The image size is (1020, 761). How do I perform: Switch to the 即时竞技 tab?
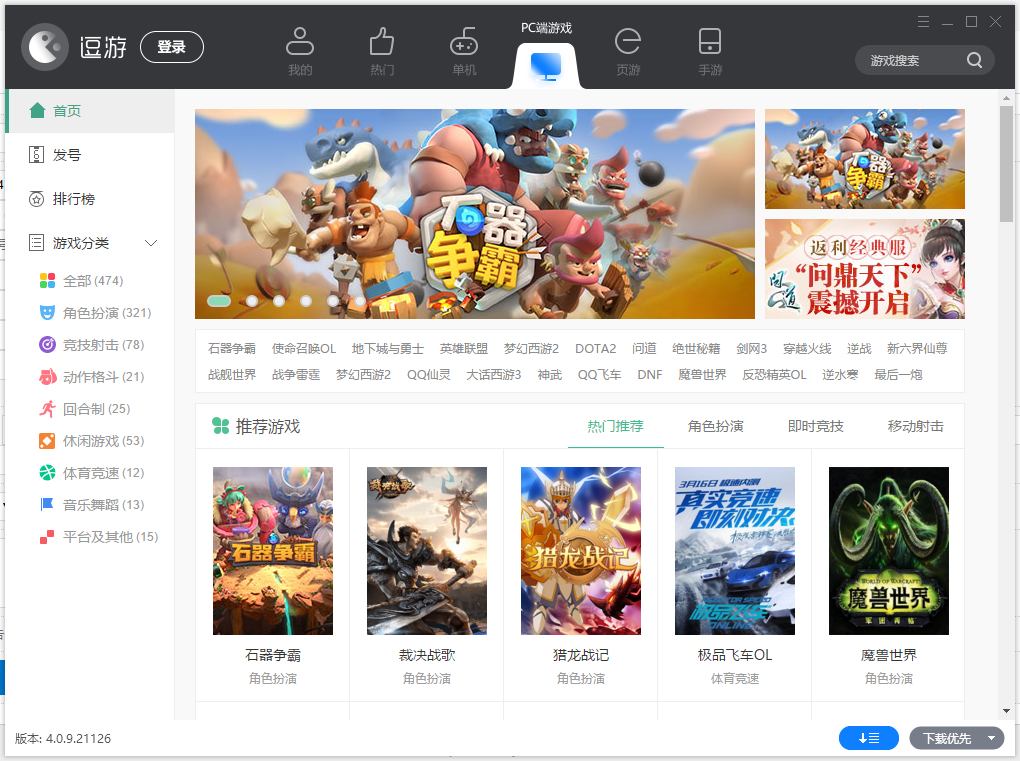point(816,426)
